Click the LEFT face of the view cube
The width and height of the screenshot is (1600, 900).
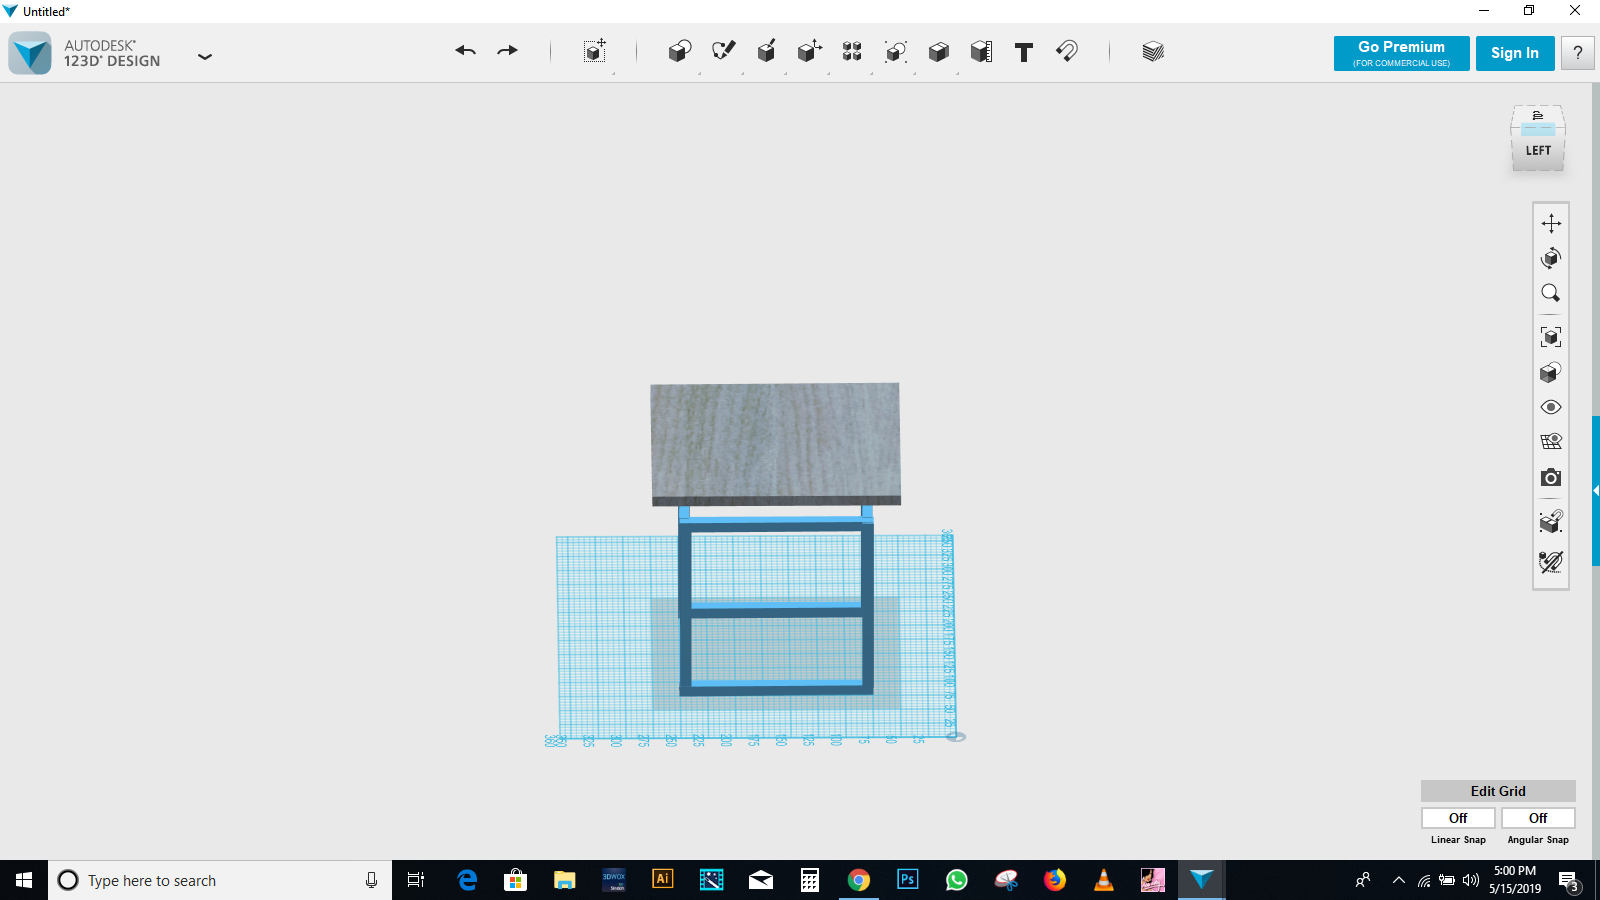(1537, 150)
